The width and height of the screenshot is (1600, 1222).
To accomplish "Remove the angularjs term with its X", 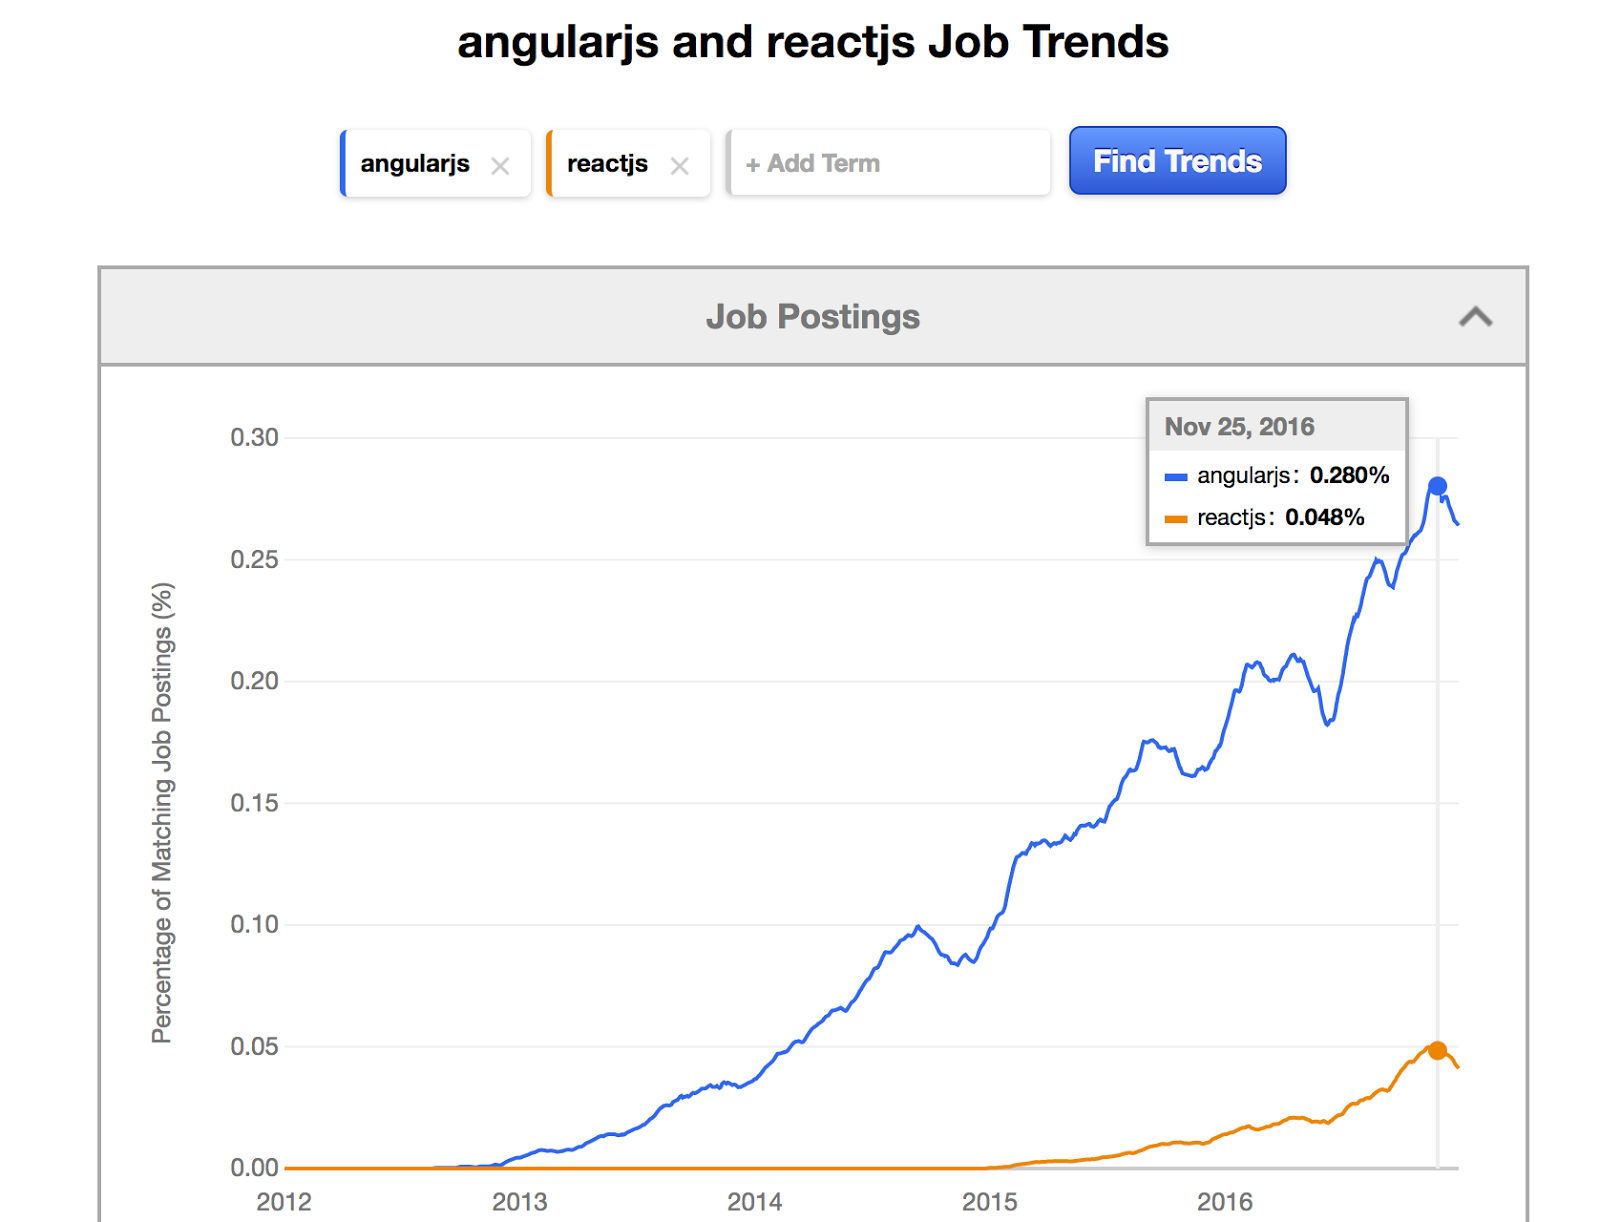I will (500, 166).
